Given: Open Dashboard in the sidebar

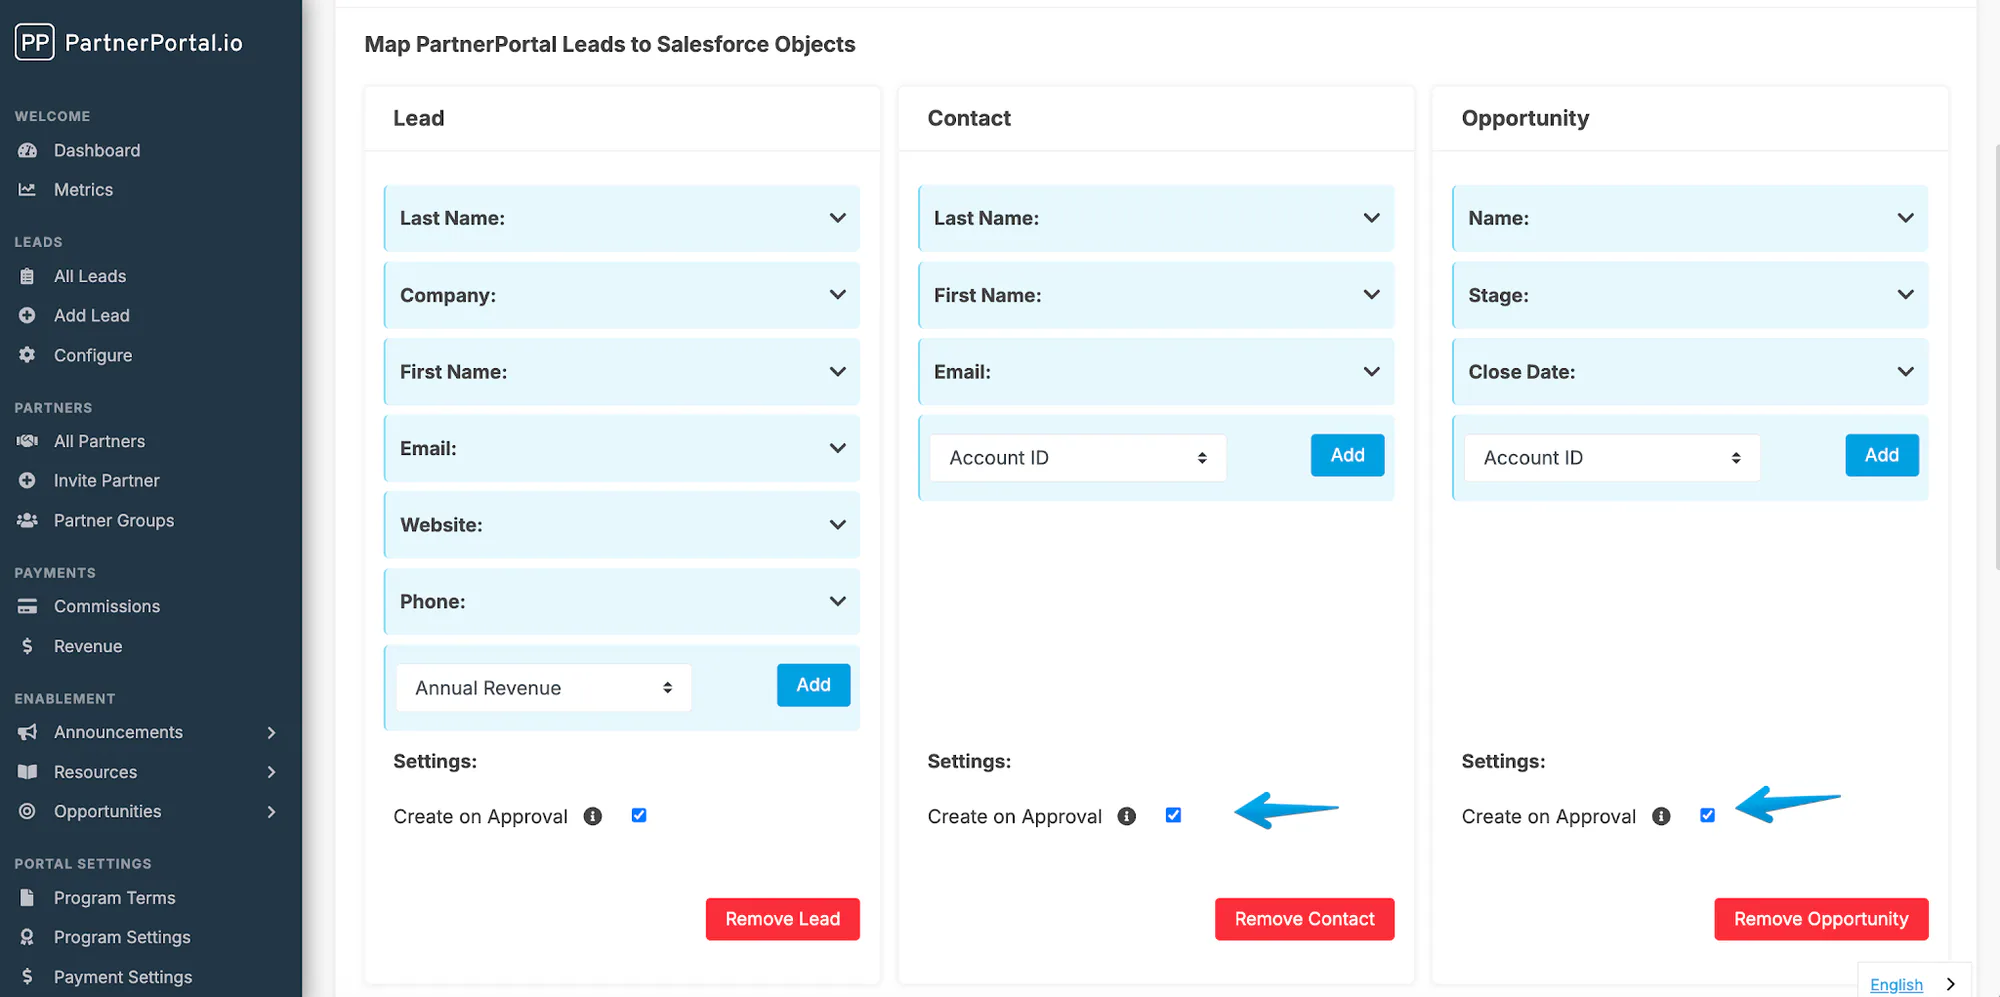Looking at the screenshot, I should [x=97, y=150].
